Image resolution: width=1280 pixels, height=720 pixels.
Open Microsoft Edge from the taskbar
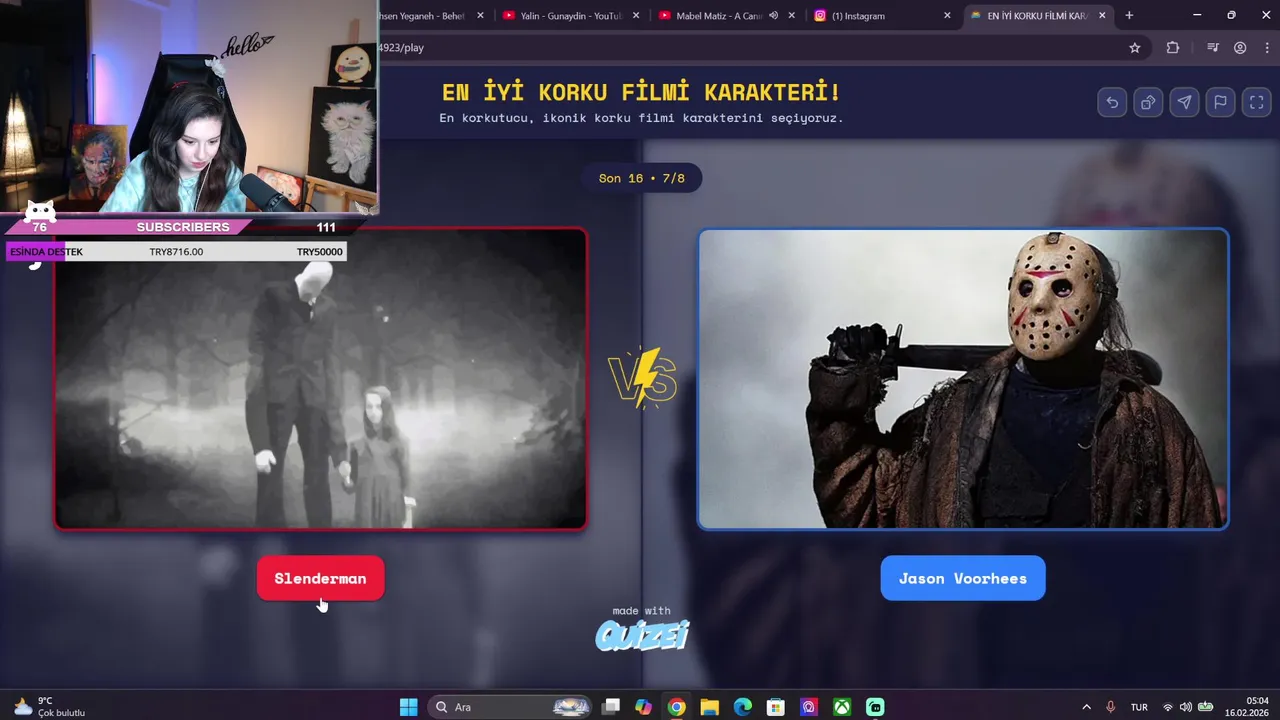(742, 707)
